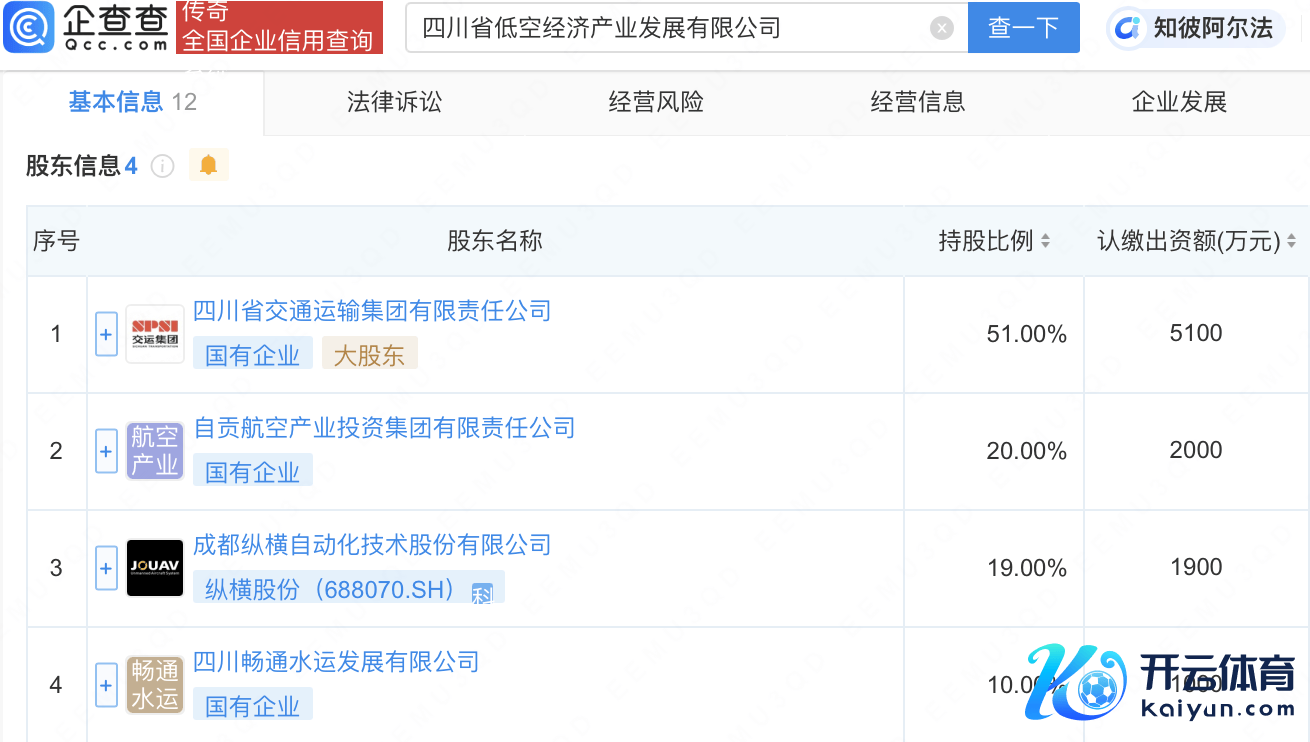Switch to the 法律诉讼 tab
The height and width of the screenshot is (742, 1310).
coord(394,102)
